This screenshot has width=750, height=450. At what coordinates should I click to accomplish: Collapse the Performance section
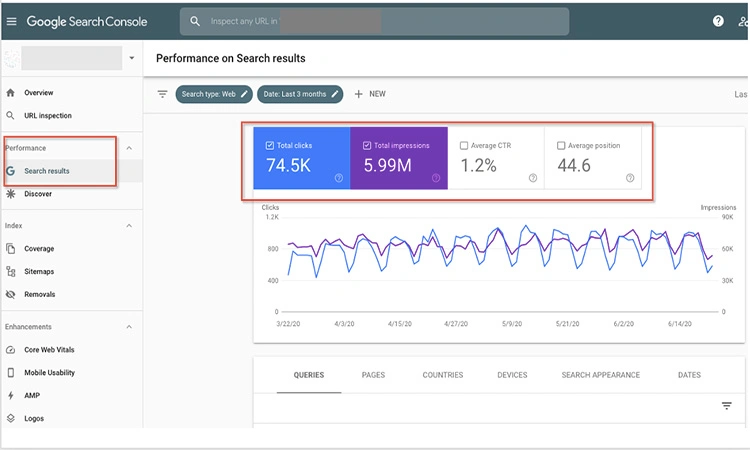(x=129, y=148)
